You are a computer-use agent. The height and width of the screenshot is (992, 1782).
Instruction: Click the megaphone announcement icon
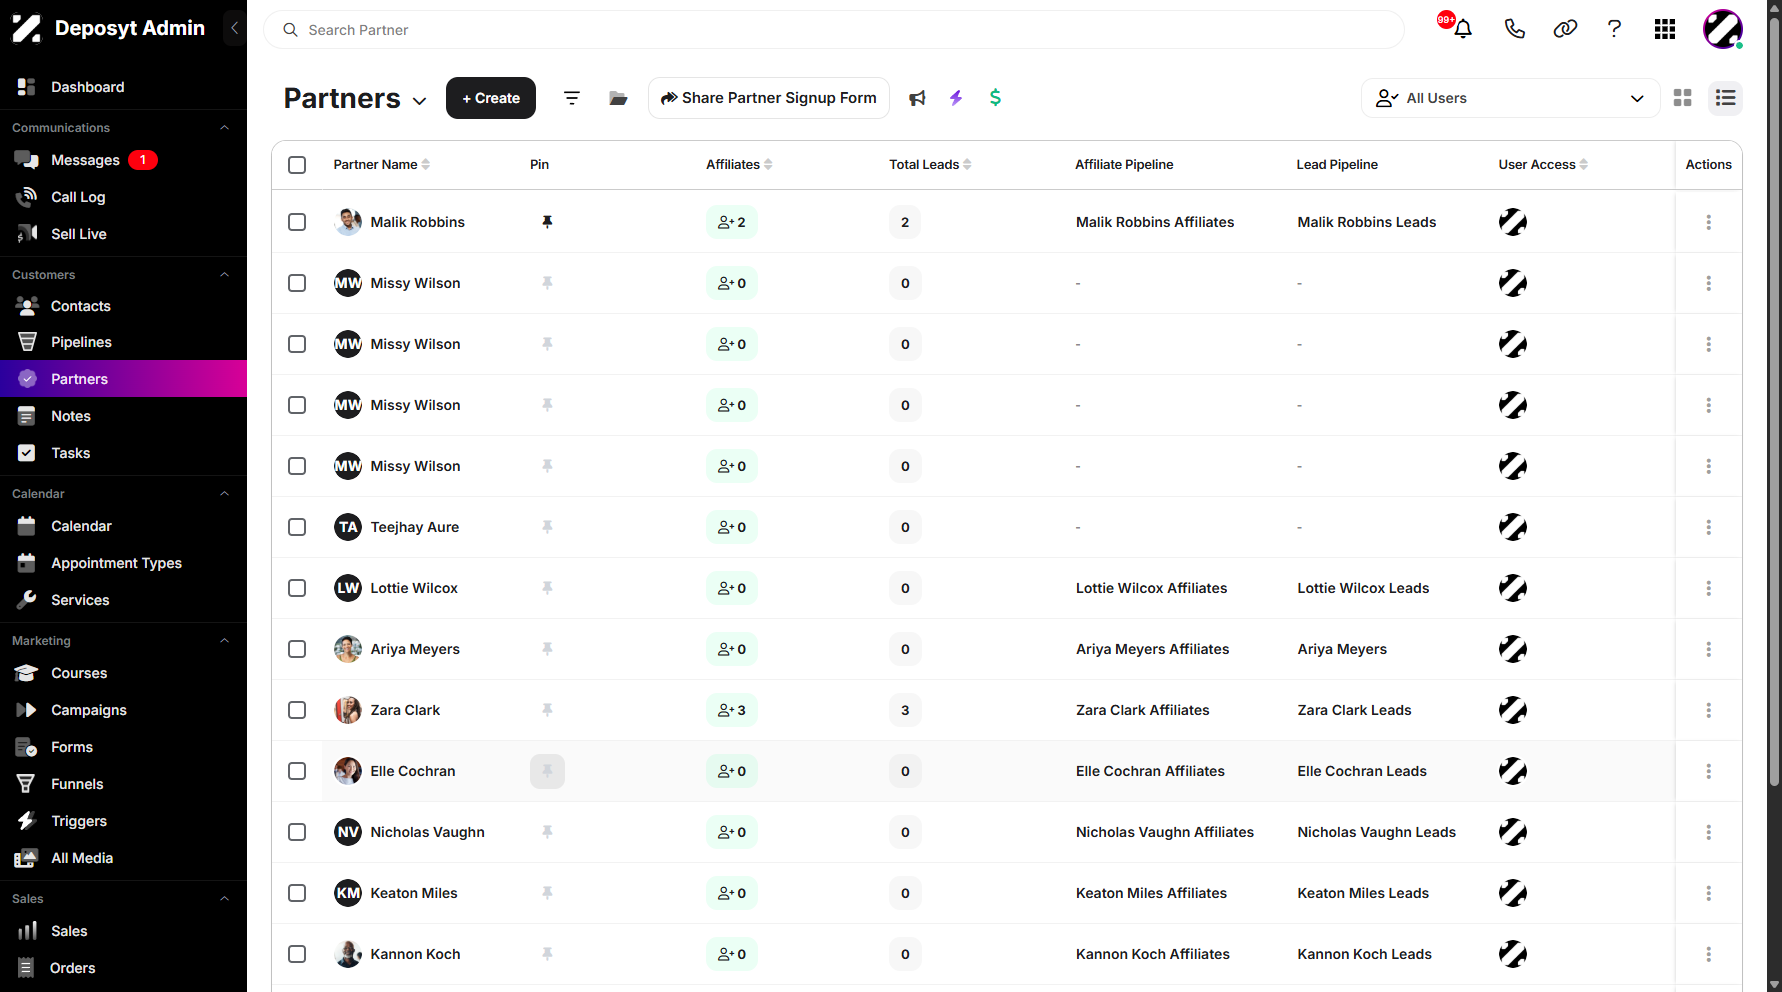click(x=917, y=98)
